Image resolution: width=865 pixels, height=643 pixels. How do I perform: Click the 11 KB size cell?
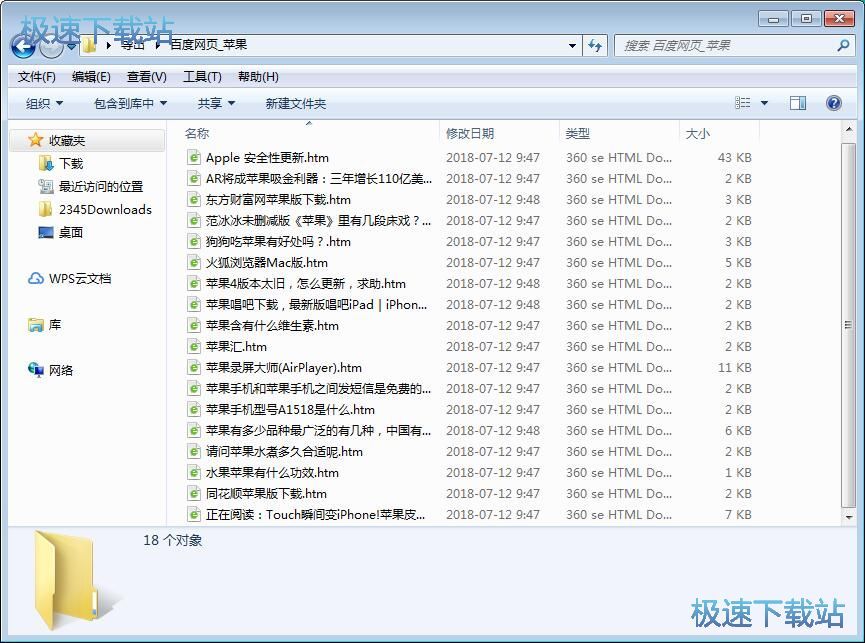tap(734, 367)
